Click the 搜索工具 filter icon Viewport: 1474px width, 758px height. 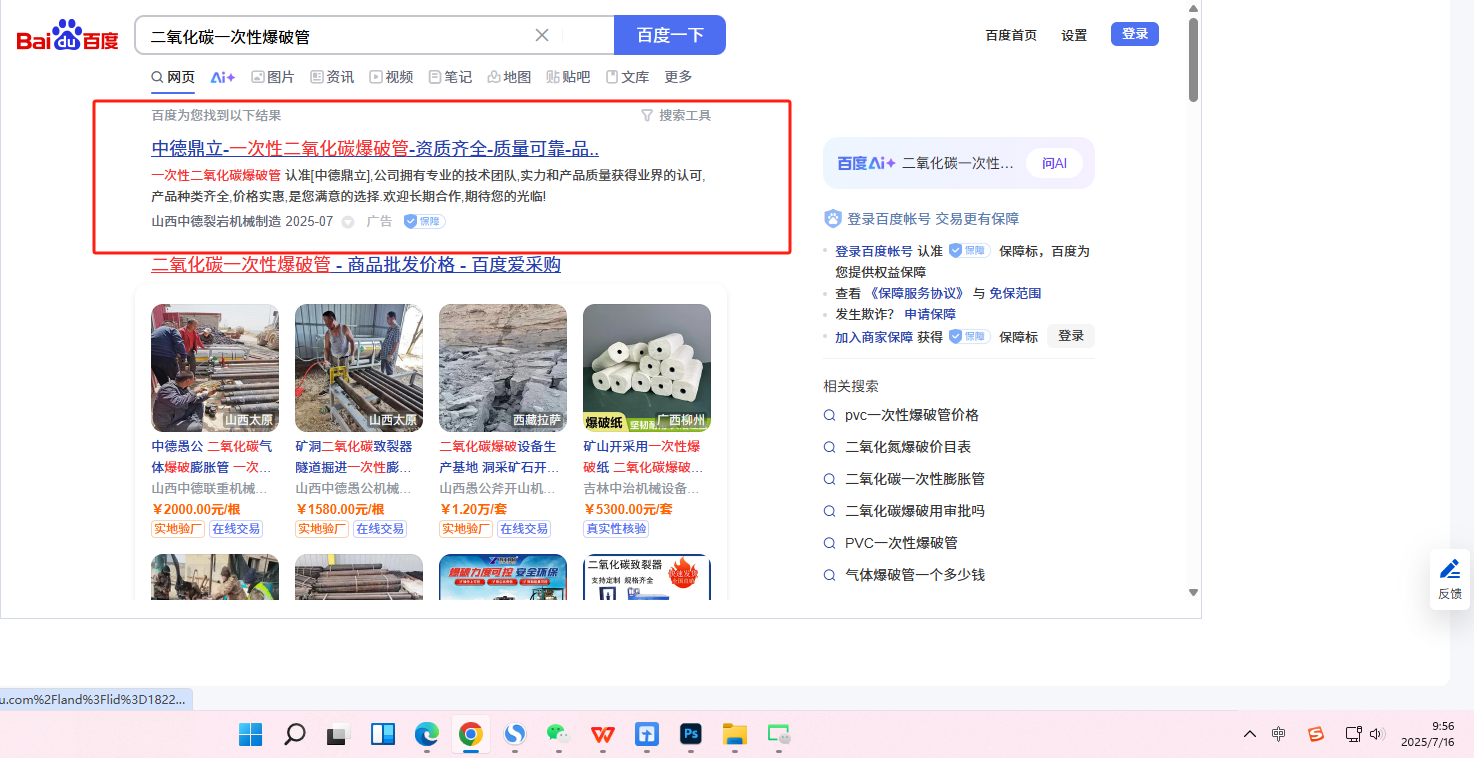tap(646, 115)
